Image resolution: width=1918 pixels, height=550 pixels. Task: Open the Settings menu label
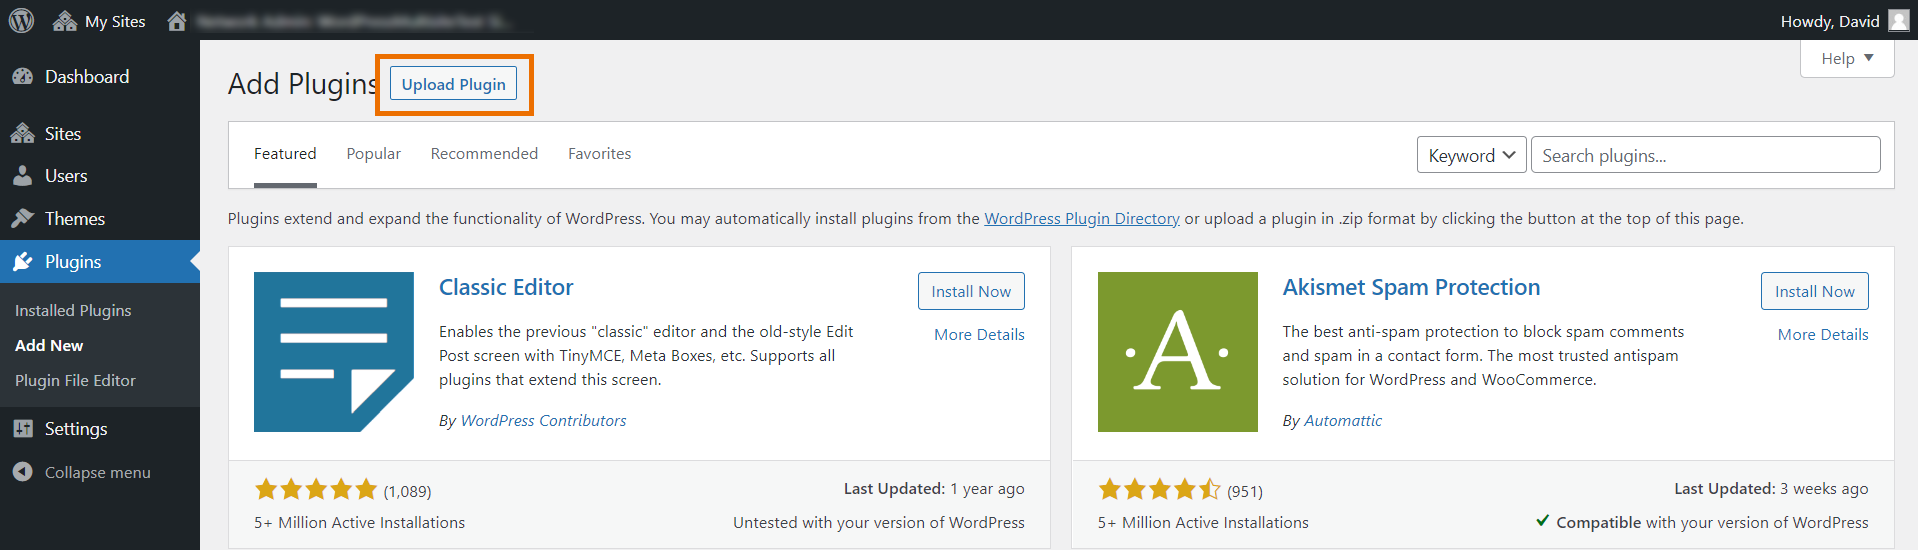(76, 428)
